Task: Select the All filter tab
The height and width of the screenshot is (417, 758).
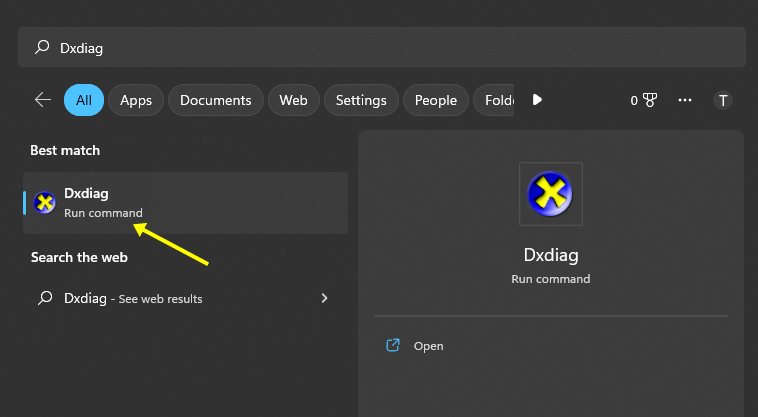Action: click(84, 100)
